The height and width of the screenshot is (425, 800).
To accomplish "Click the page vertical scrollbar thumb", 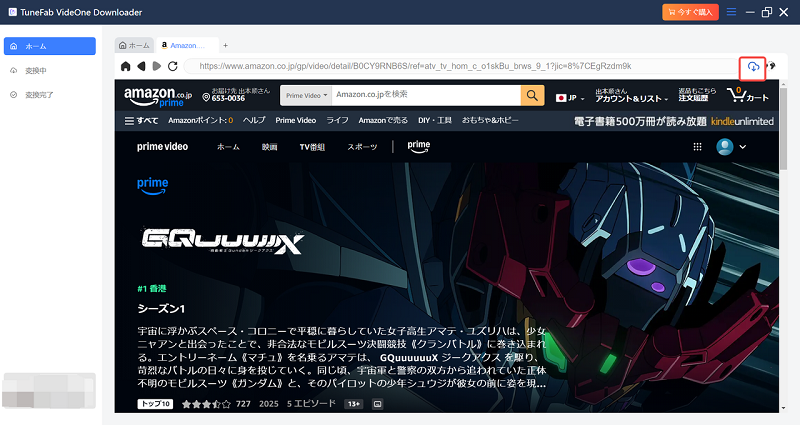I will point(784,130).
